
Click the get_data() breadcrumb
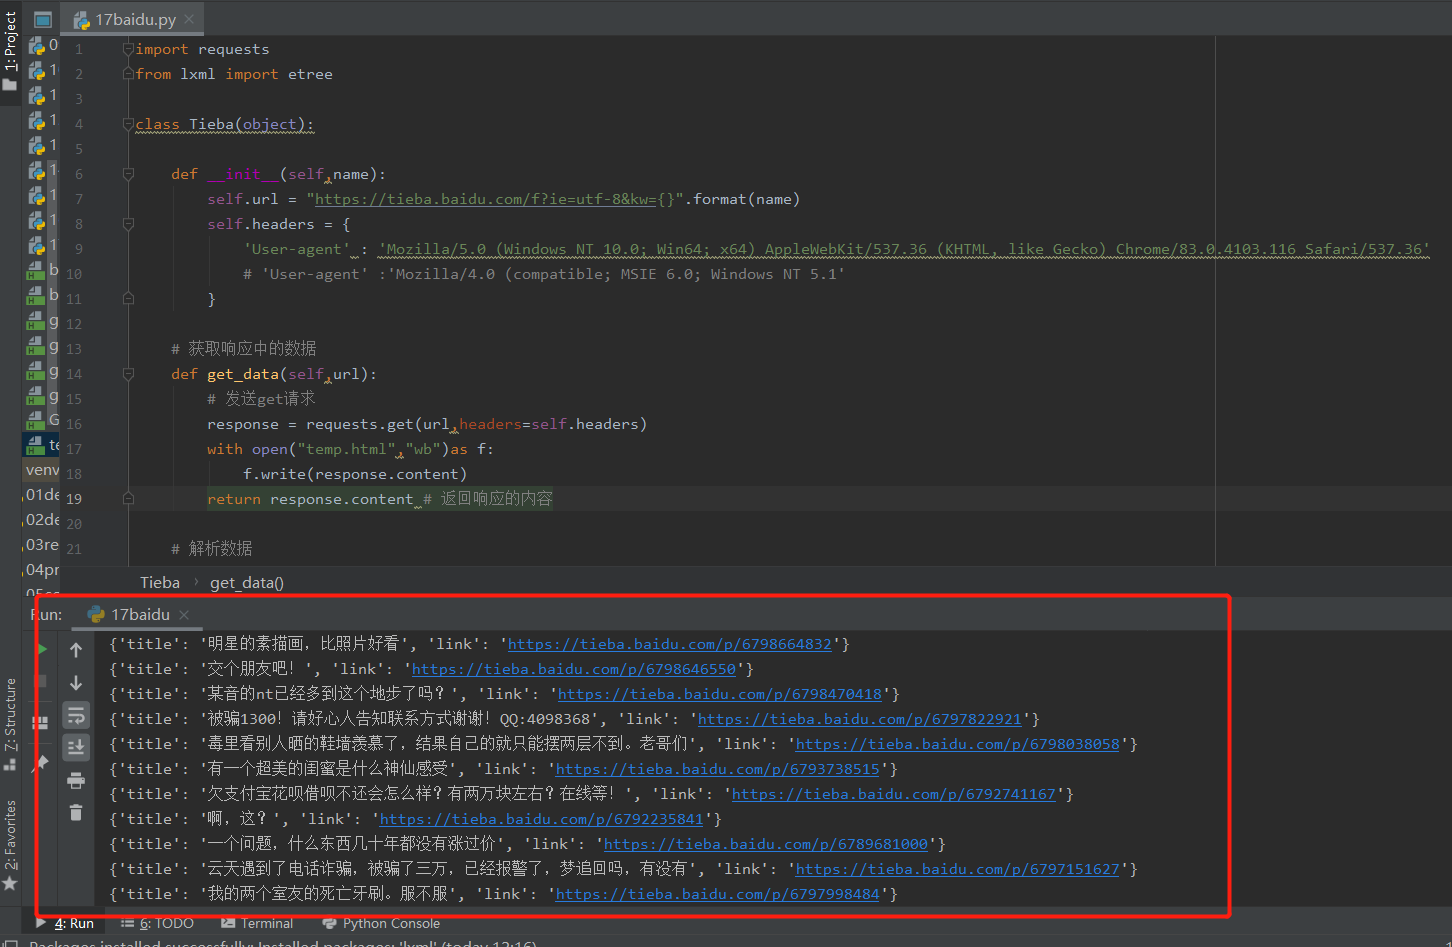click(247, 583)
